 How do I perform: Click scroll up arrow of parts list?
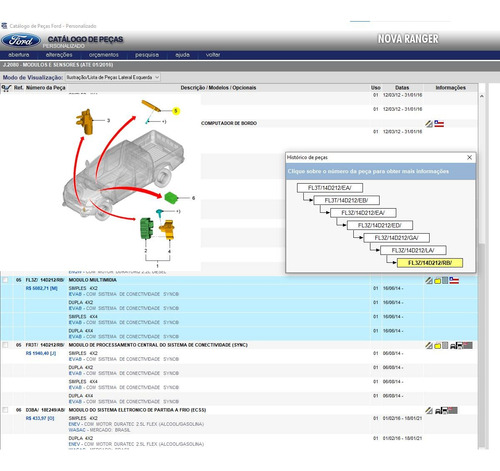[x=482, y=96]
